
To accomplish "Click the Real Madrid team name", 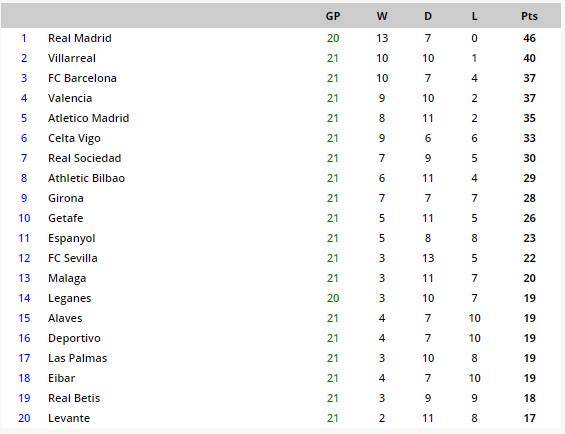I will pyautogui.click(x=80, y=38).
